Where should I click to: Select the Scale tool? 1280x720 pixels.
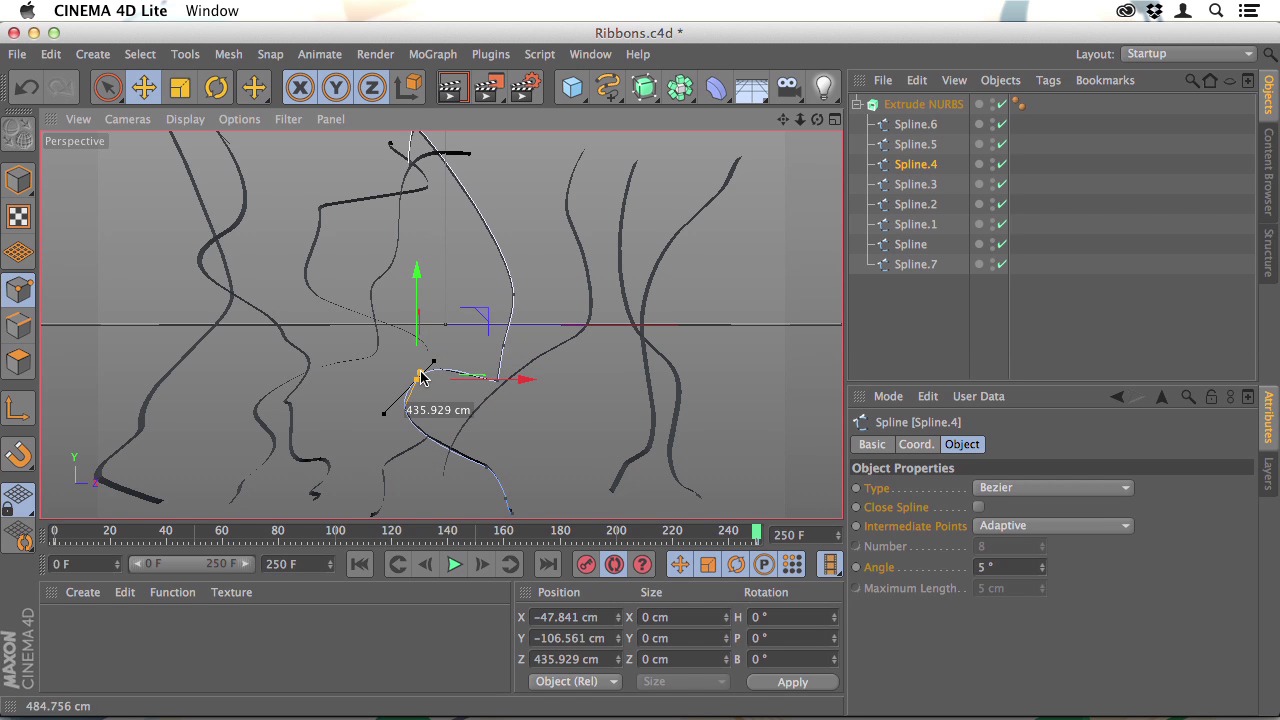(x=180, y=88)
